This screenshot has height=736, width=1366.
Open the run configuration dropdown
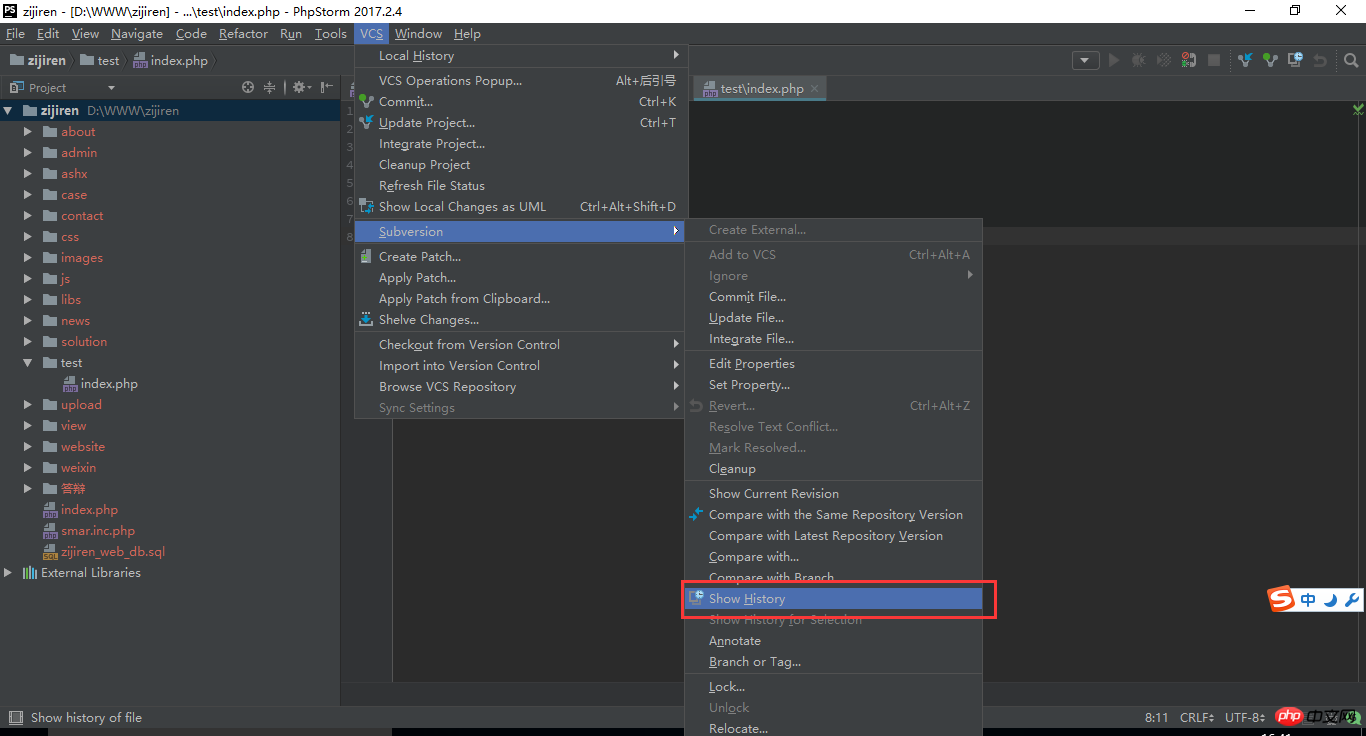click(1086, 61)
